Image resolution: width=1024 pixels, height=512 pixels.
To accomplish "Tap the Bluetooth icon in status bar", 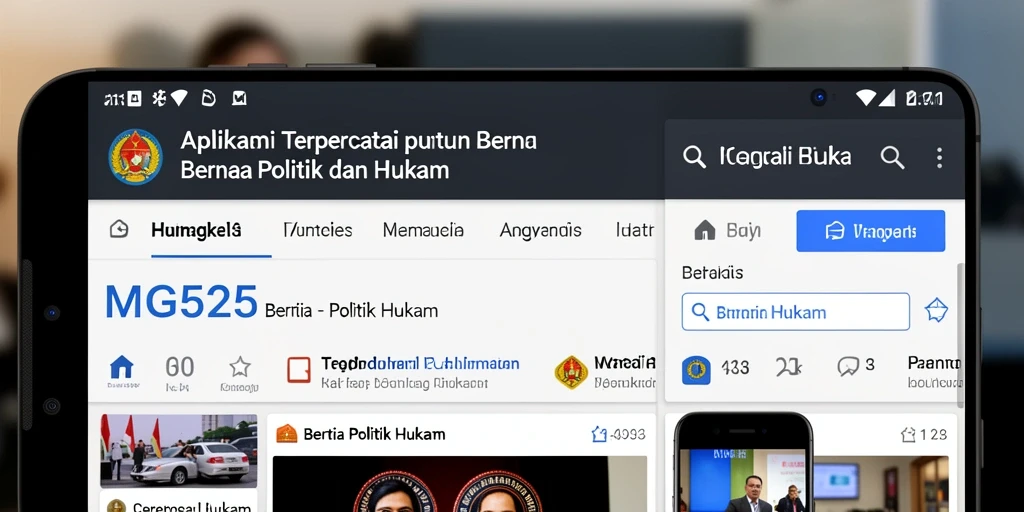I will point(159,99).
